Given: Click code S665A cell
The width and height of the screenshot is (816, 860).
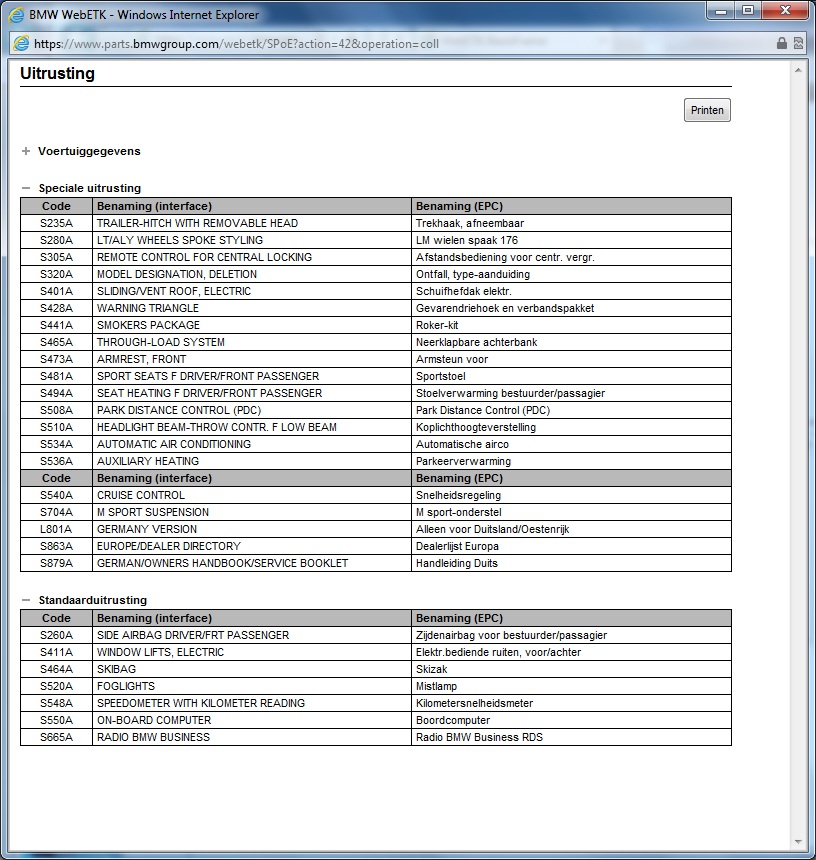Looking at the screenshot, I should (56, 737).
